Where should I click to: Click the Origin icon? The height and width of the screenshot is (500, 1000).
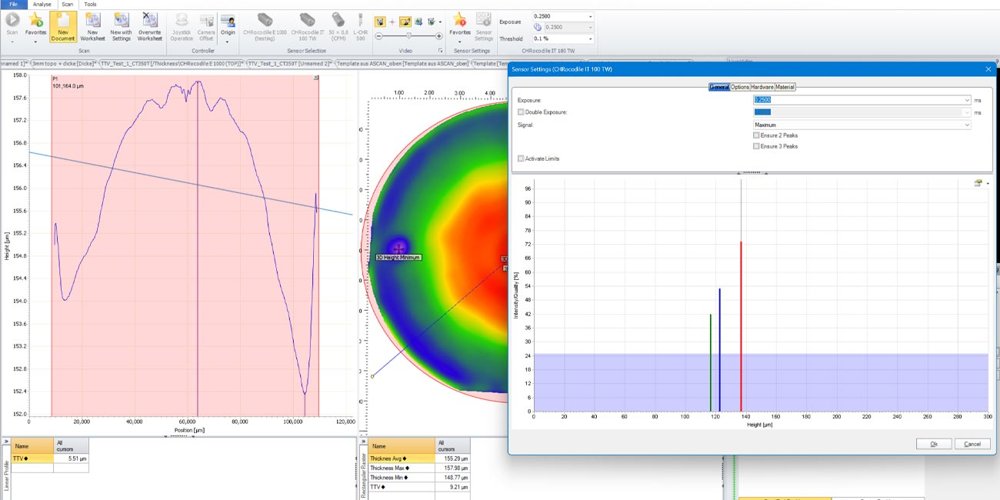click(x=228, y=20)
